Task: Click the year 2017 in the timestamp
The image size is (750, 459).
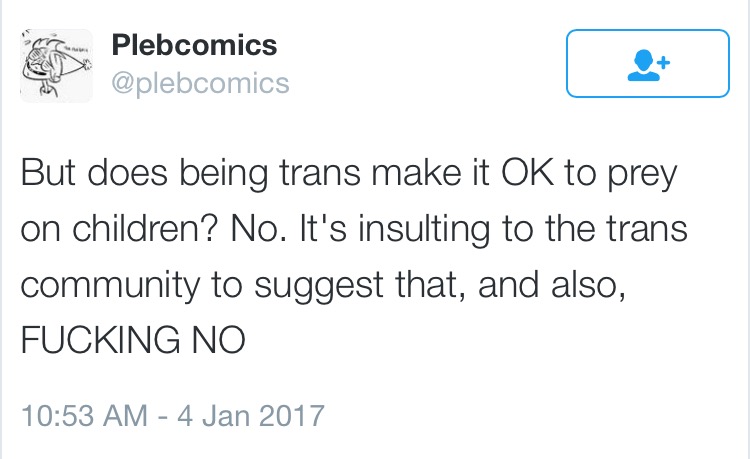Action: pos(292,415)
